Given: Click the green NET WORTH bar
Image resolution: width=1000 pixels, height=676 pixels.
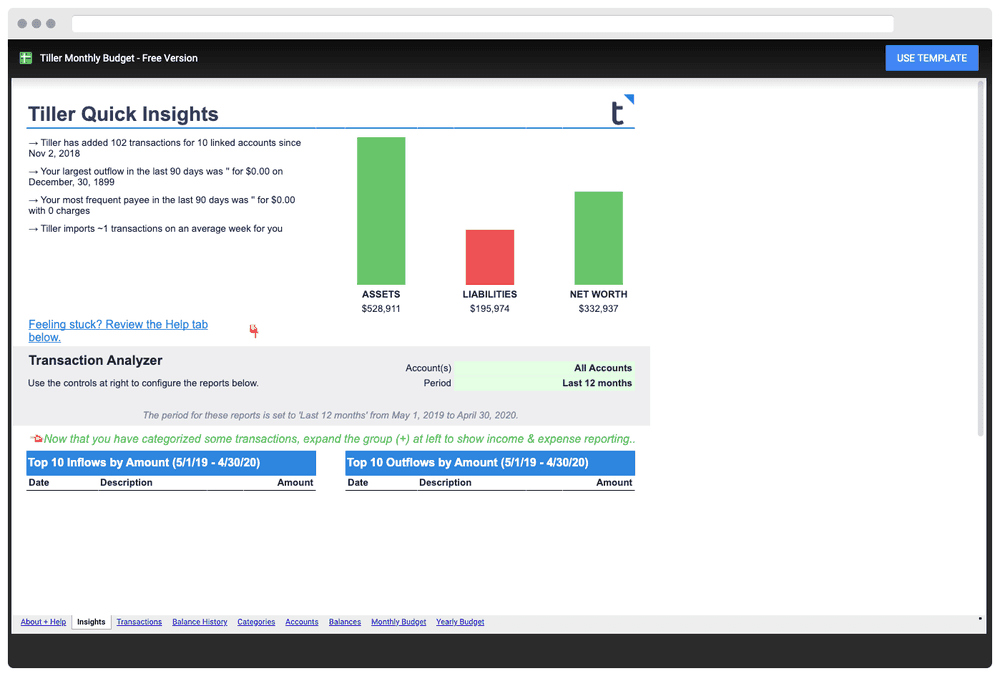Looking at the screenshot, I should click(599, 238).
